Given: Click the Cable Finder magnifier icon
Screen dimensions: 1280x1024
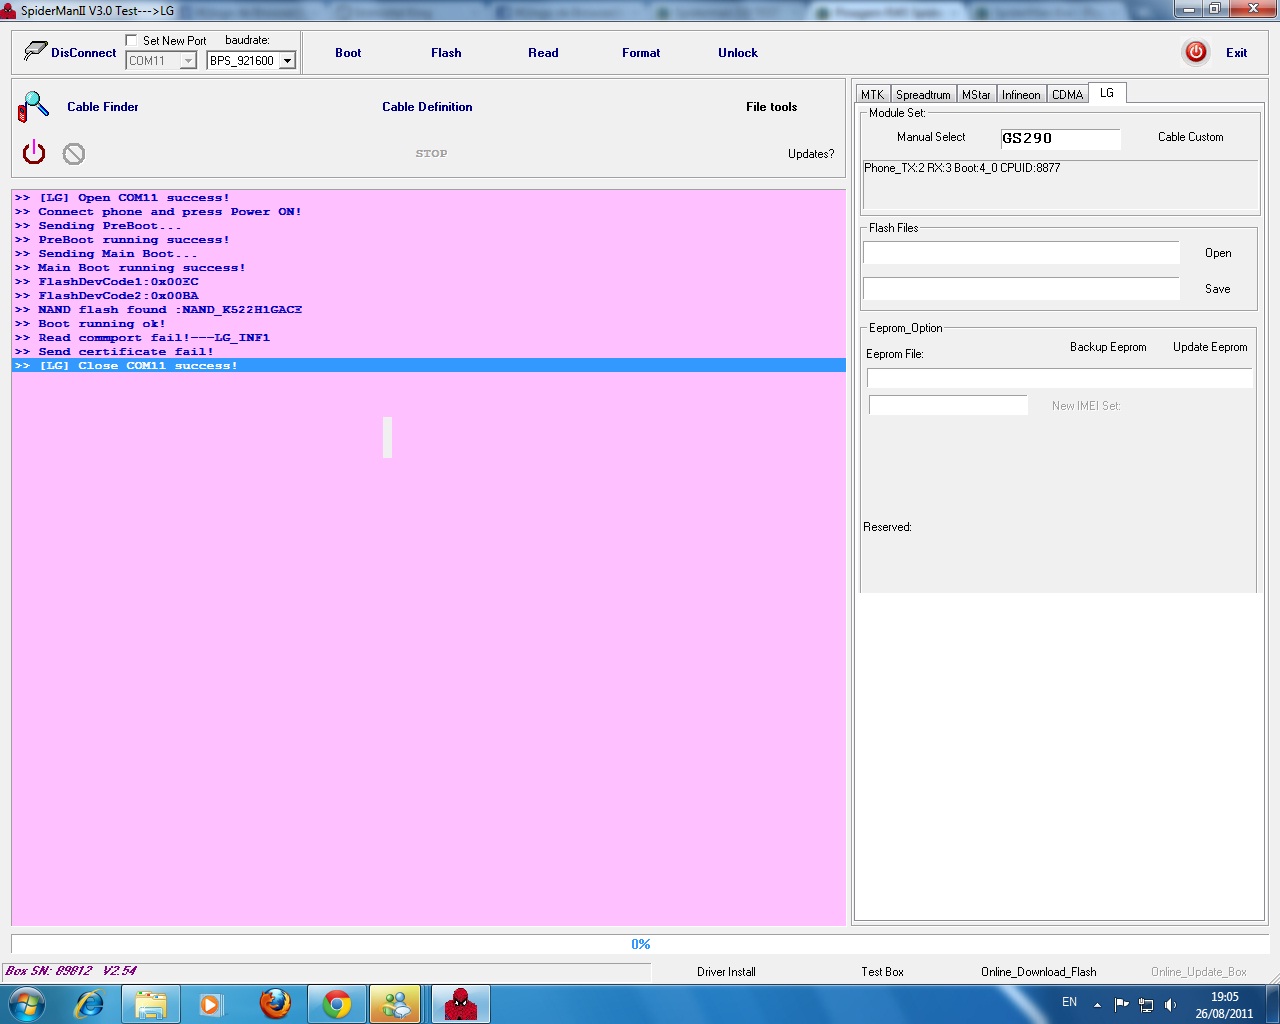Looking at the screenshot, I should 33,106.
